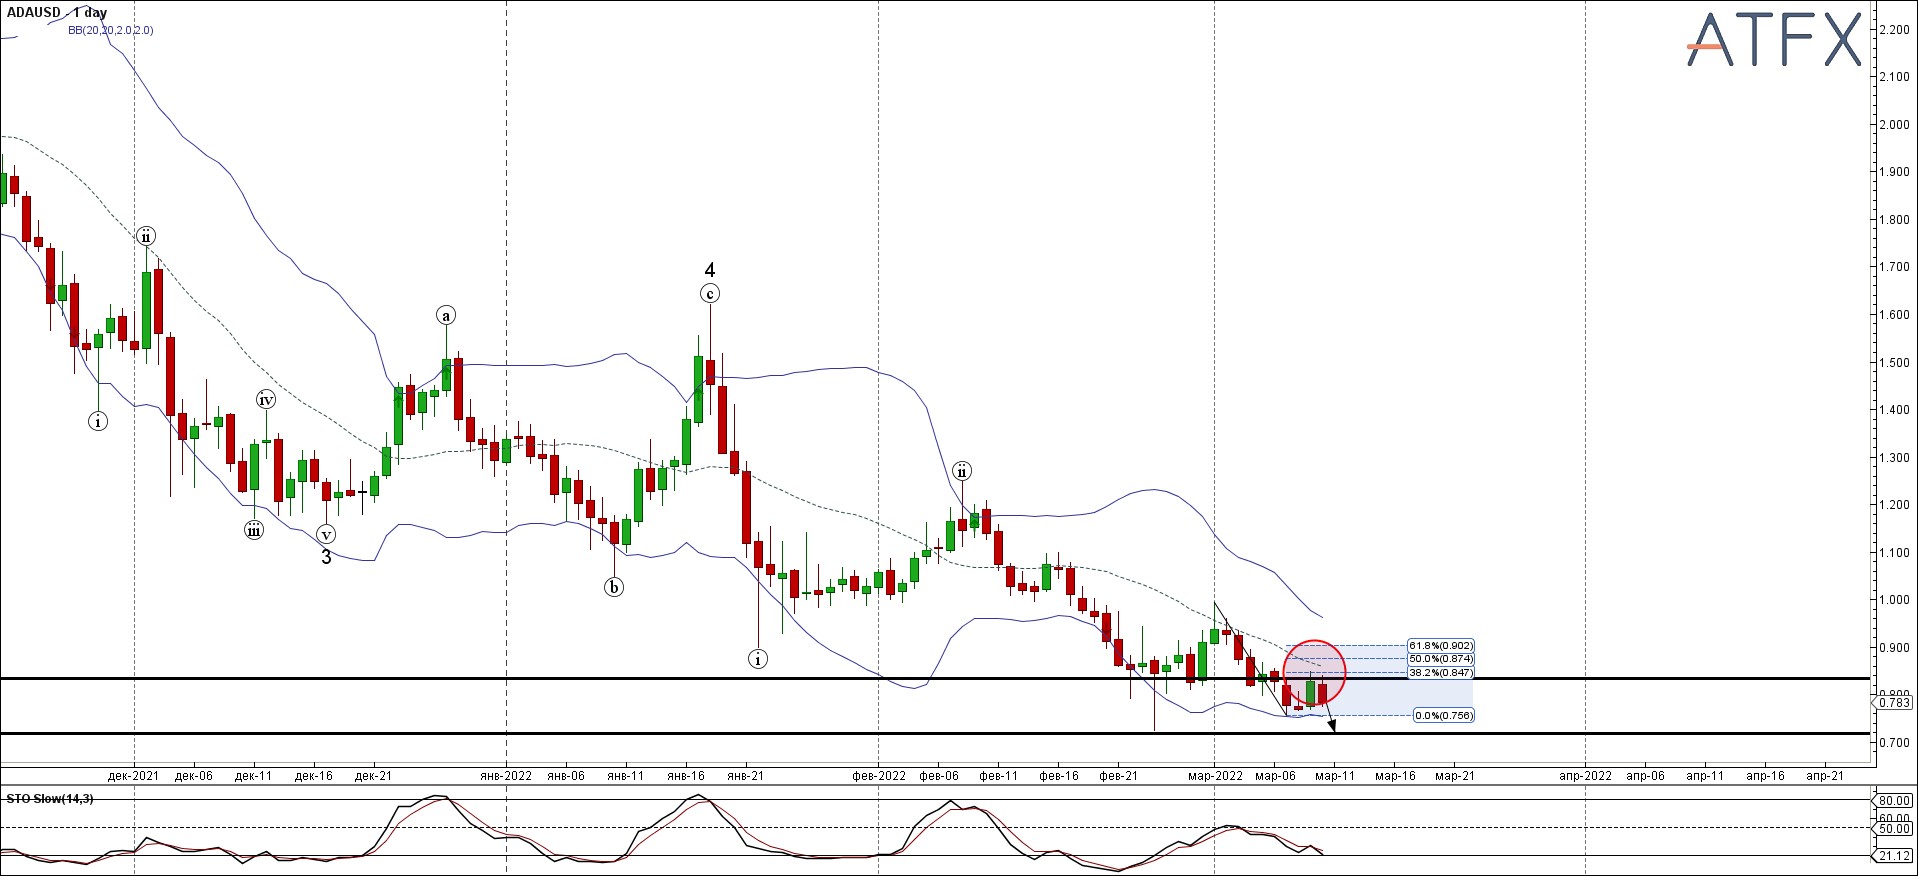Click the circled "iii" wave marker
Image resolution: width=1918 pixels, height=876 pixels.
(254, 530)
